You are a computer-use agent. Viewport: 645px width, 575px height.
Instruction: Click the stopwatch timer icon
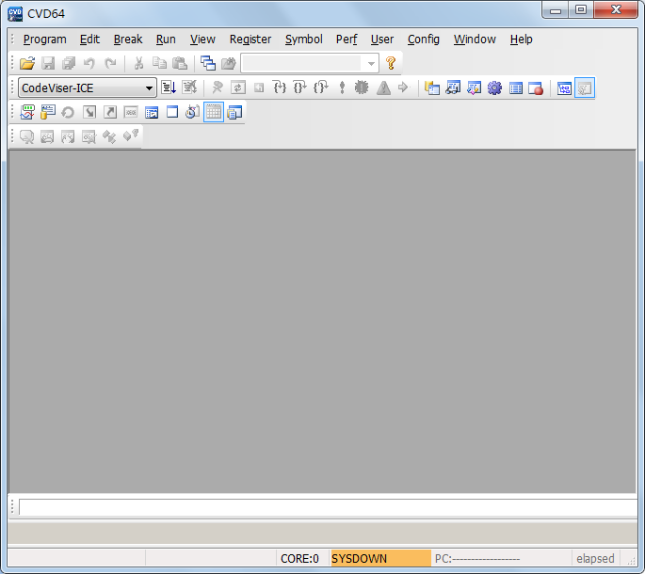193,112
